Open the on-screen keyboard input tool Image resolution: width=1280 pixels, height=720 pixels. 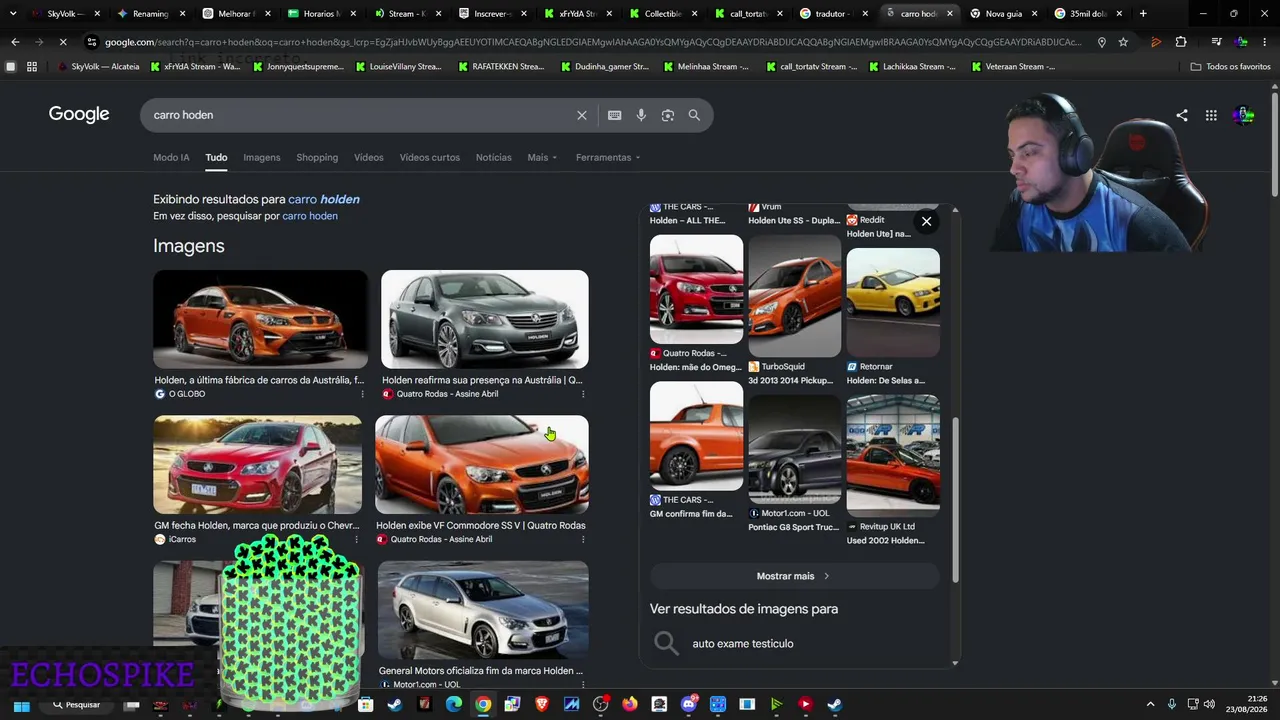pos(615,115)
